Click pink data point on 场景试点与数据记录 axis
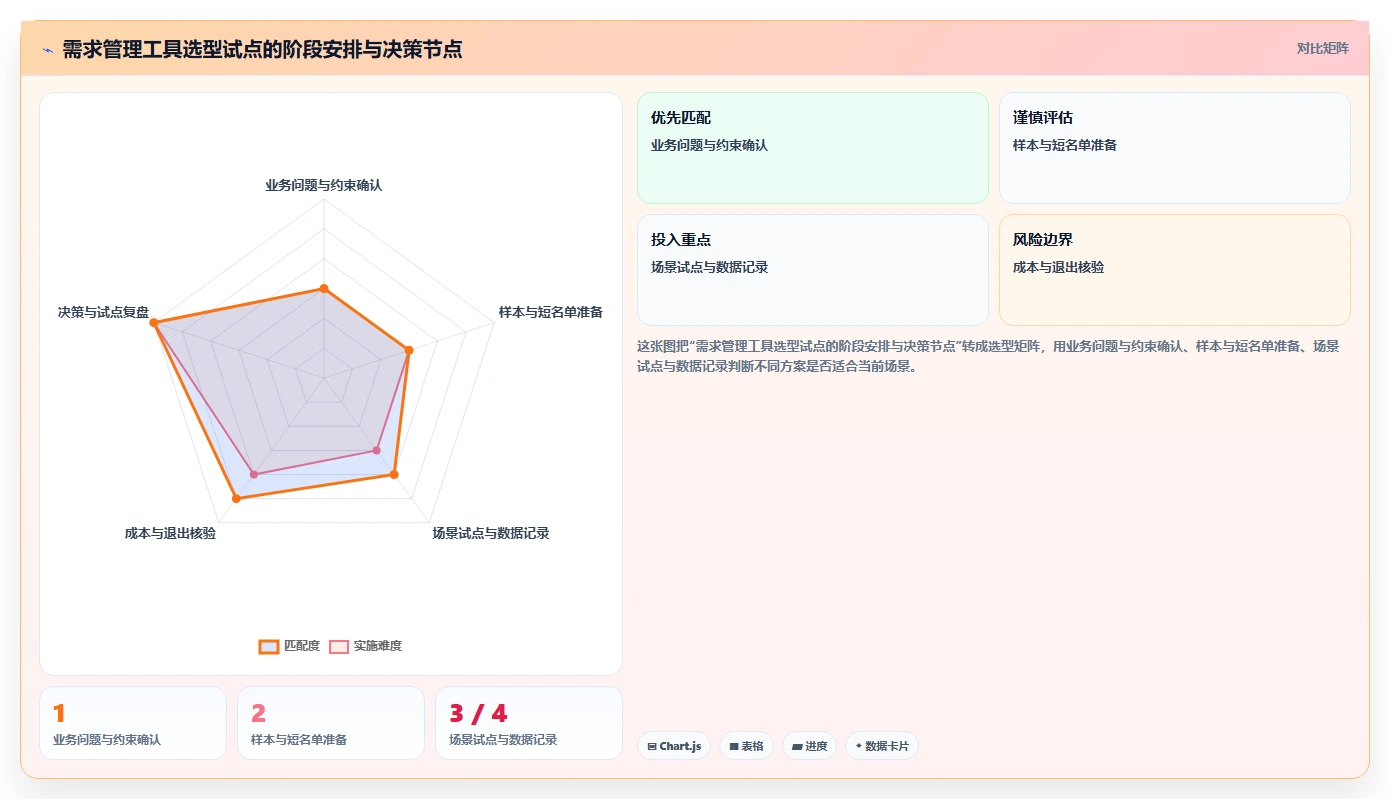Screen dimensions: 1390x799 [377, 450]
